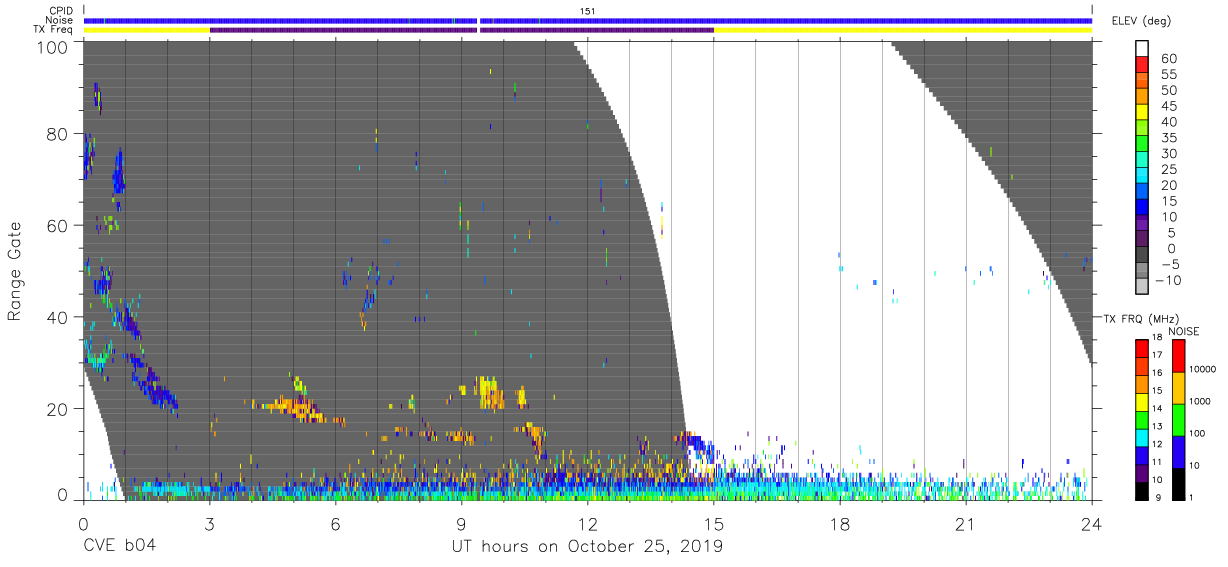Click the green segment of NOISE colorbar
1228x567 pixels.
tap(1180, 419)
